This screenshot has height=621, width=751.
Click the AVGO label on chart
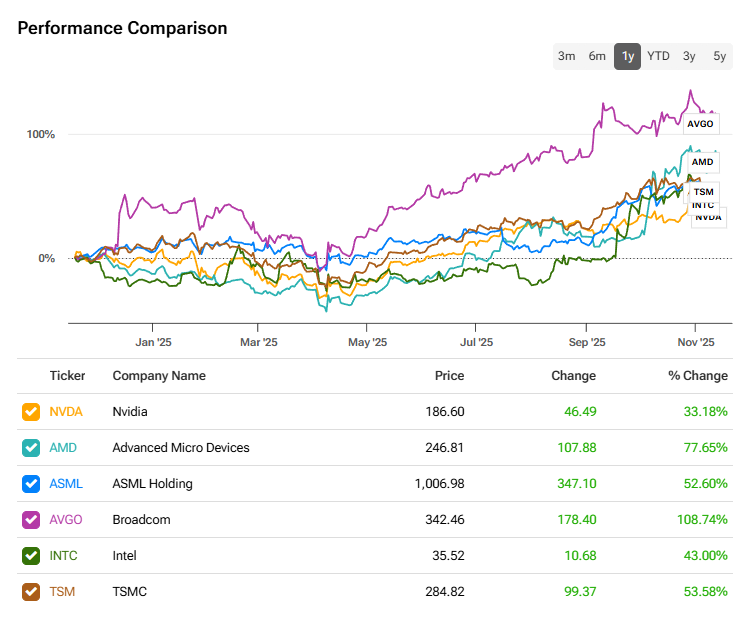click(x=700, y=124)
